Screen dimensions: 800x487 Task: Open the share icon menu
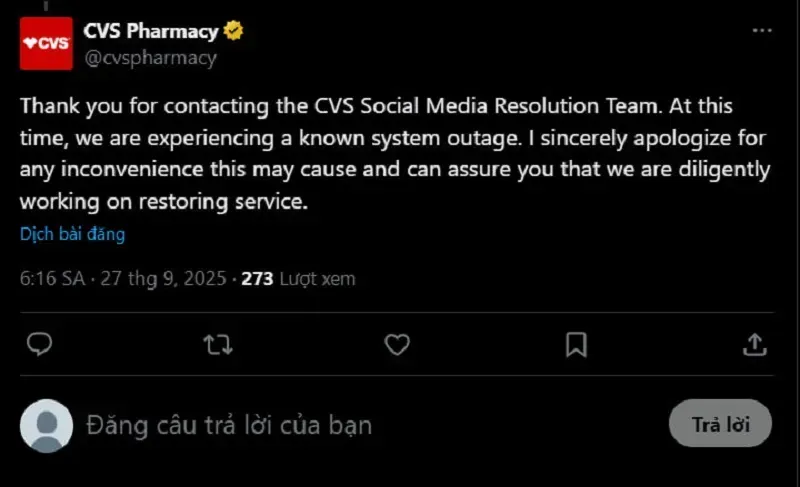pyautogui.click(x=755, y=345)
